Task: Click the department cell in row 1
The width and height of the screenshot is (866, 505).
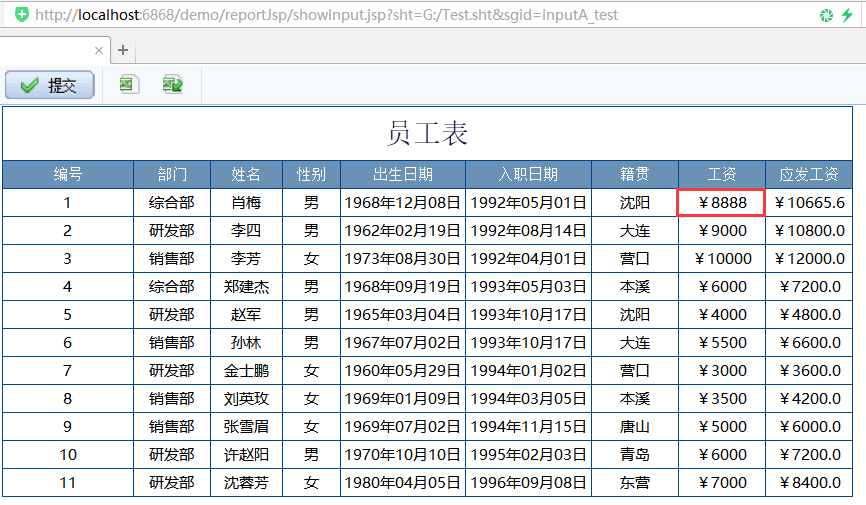Action: tap(172, 203)
